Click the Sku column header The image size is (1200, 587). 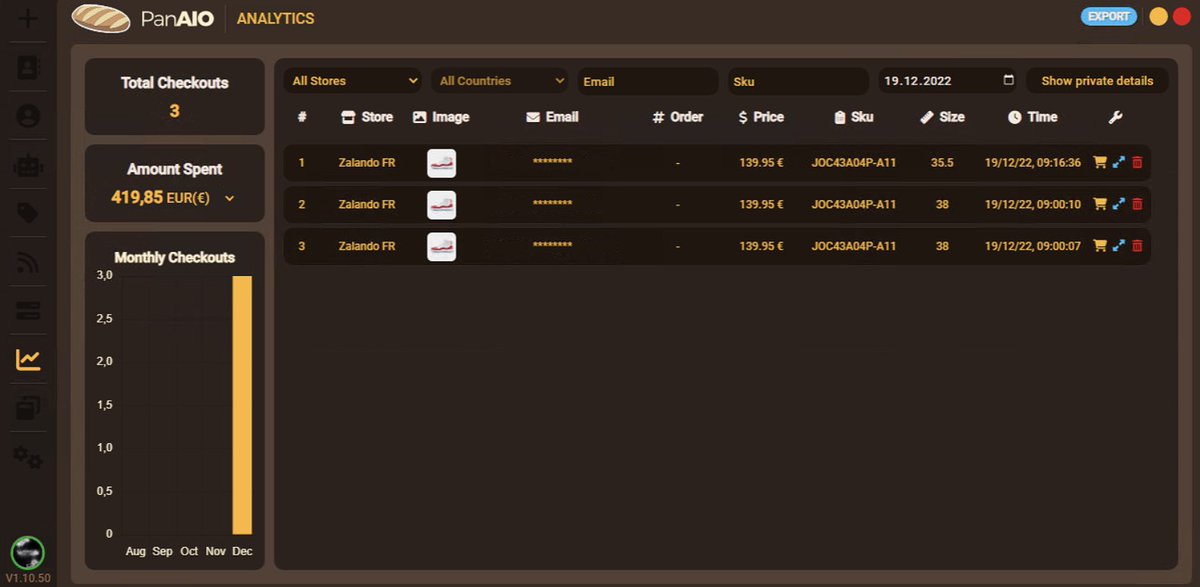[853, 117]
